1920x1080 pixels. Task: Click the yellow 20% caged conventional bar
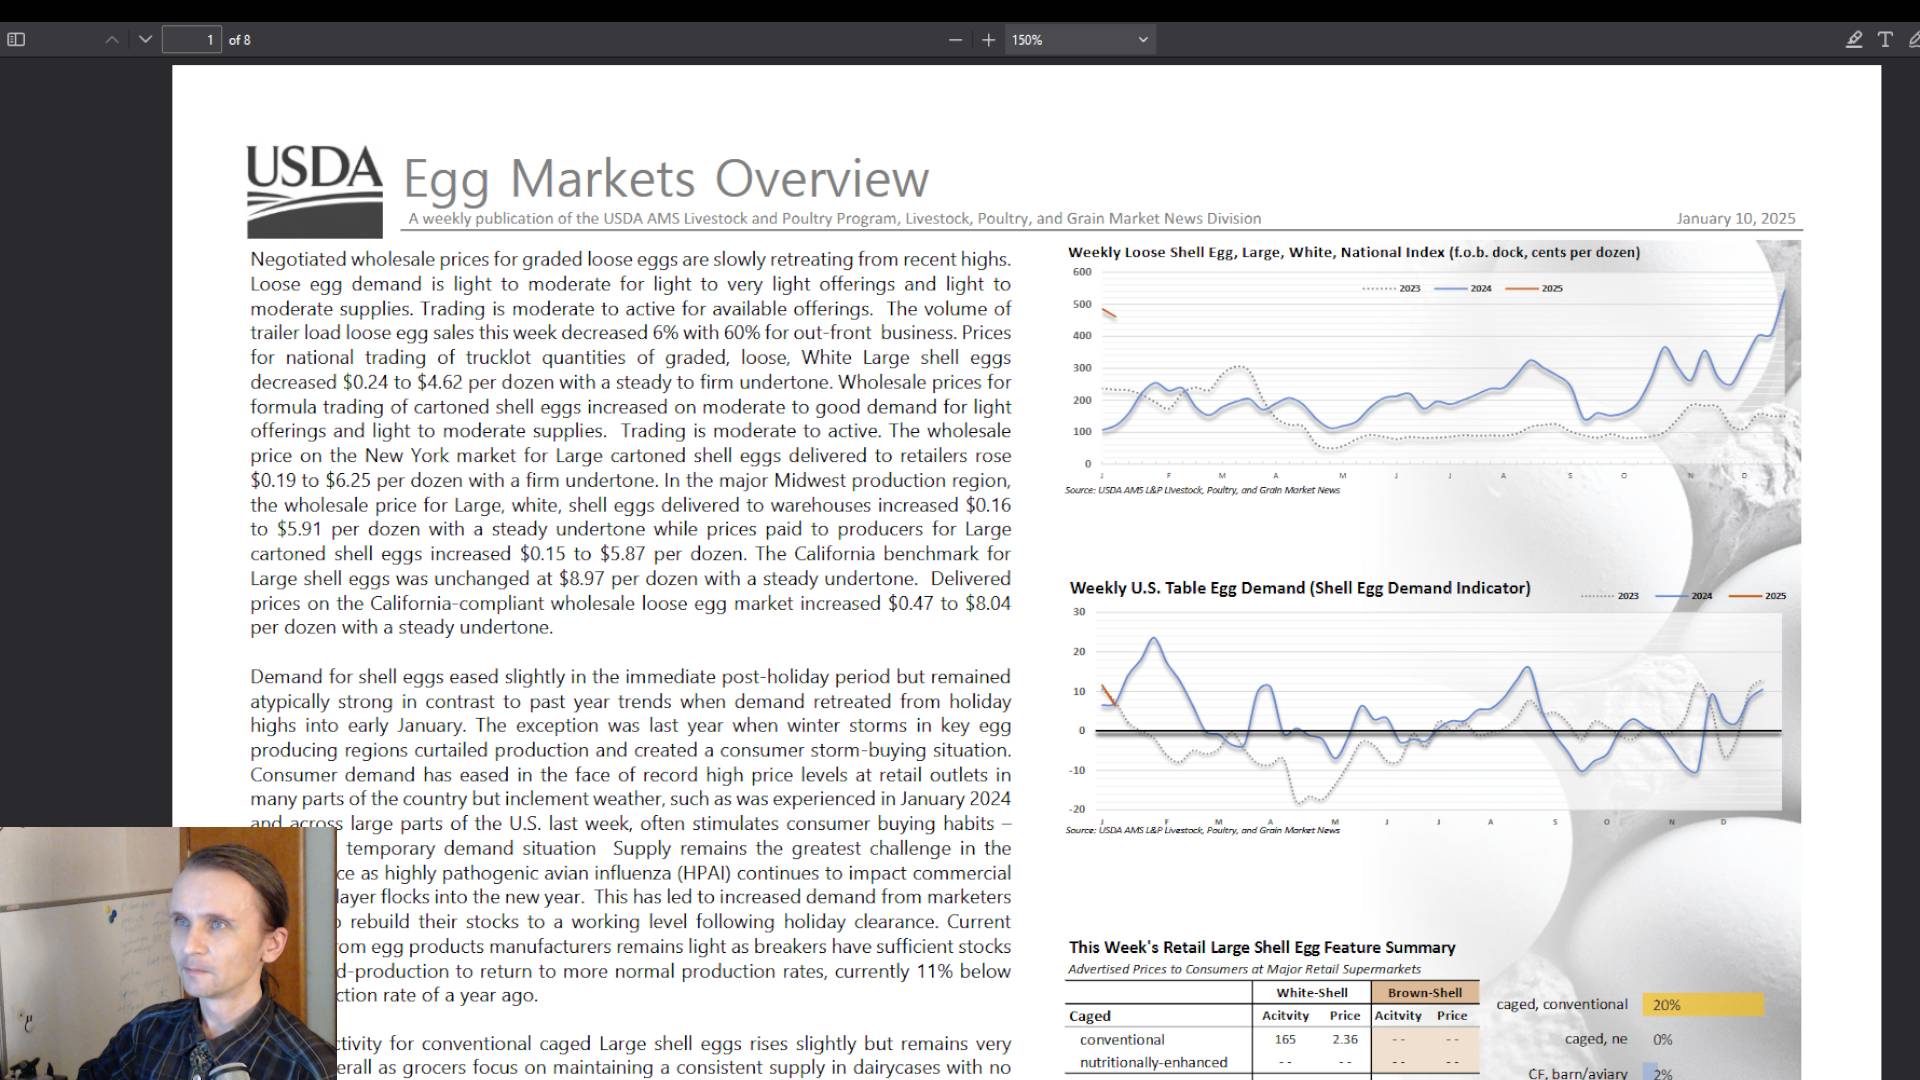tap(1702, 1005)
